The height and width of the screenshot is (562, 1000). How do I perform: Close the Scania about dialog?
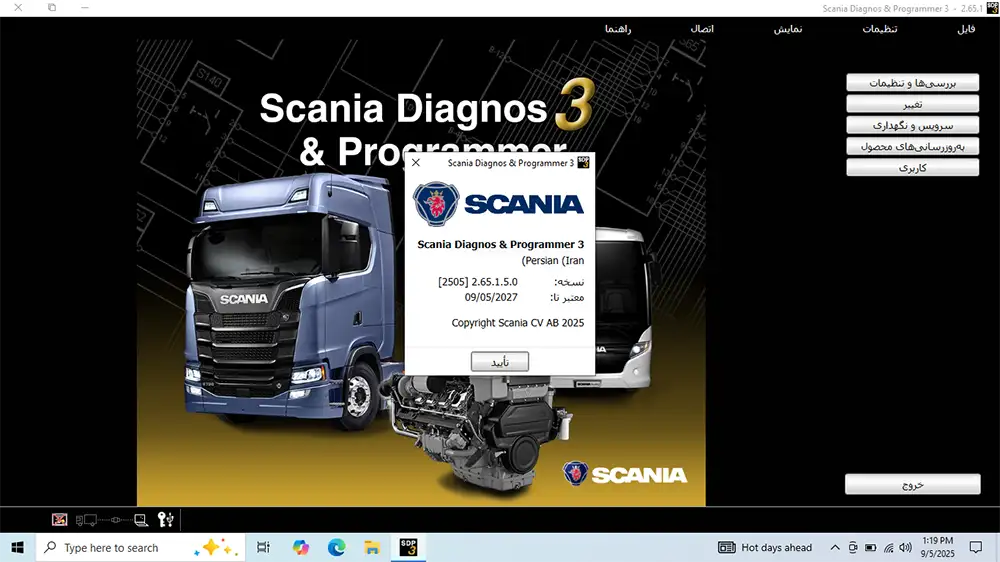pyautogui.click(x=416, y=163)
